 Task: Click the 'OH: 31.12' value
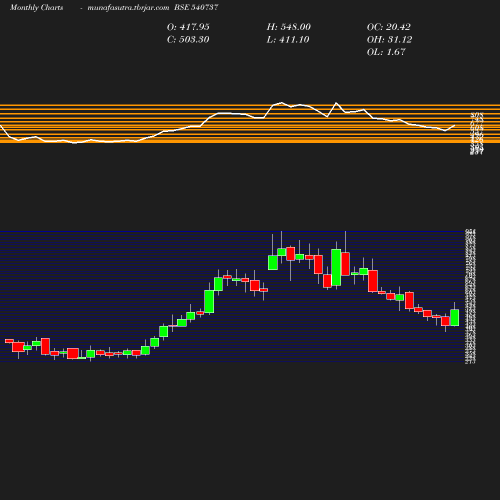point(389,40)
